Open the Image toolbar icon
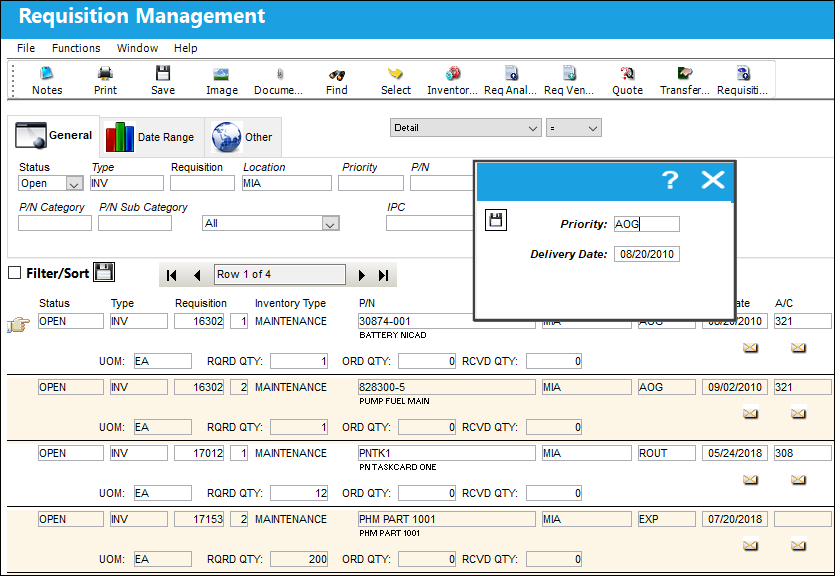Image resolution: width=835 pixels, height=576 pixels. click(222, 80)
